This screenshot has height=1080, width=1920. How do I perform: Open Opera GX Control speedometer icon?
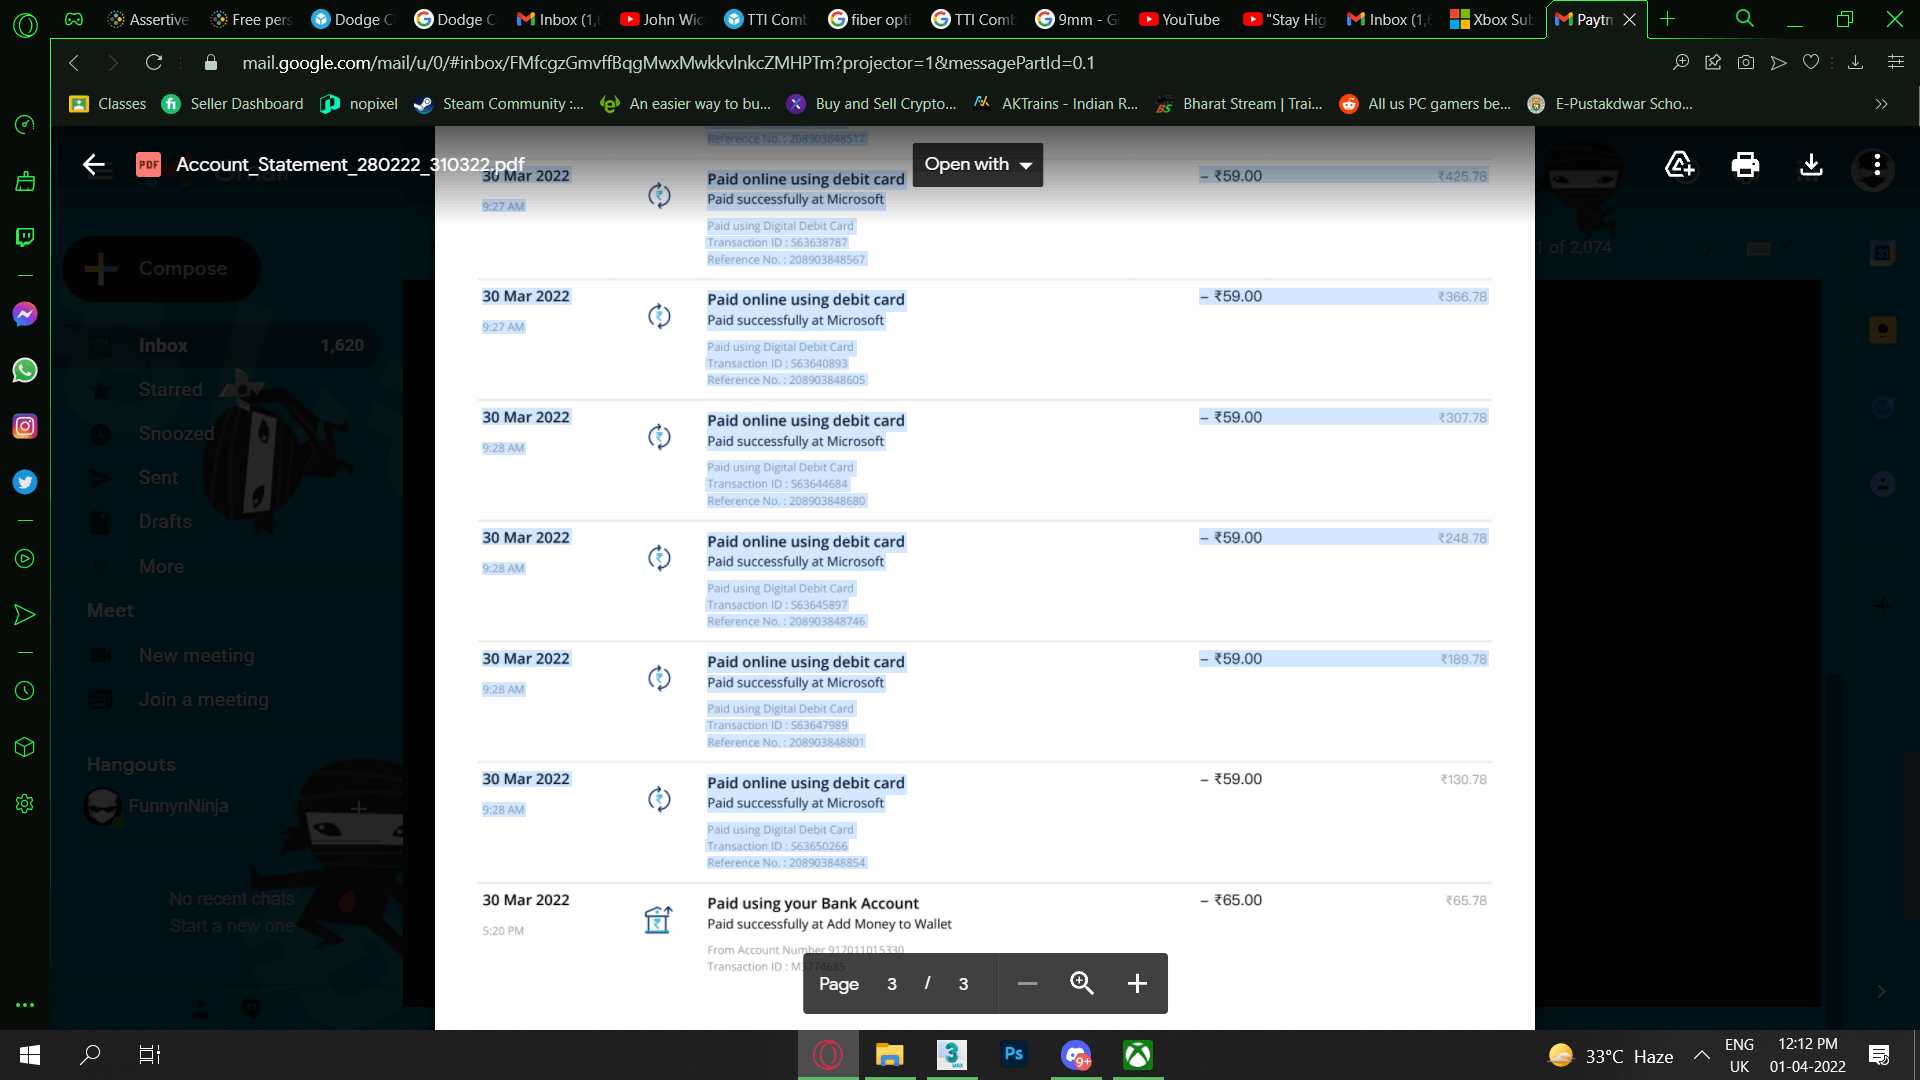25,124
